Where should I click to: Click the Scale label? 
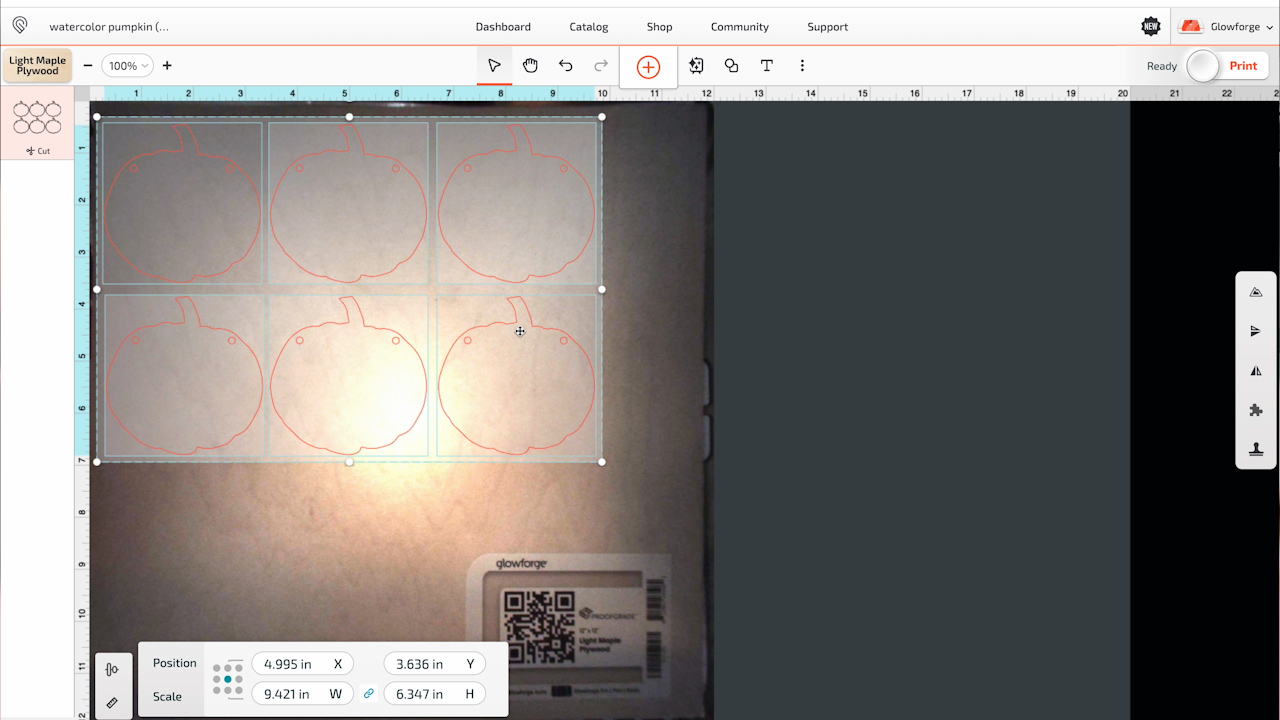(167, 696)
